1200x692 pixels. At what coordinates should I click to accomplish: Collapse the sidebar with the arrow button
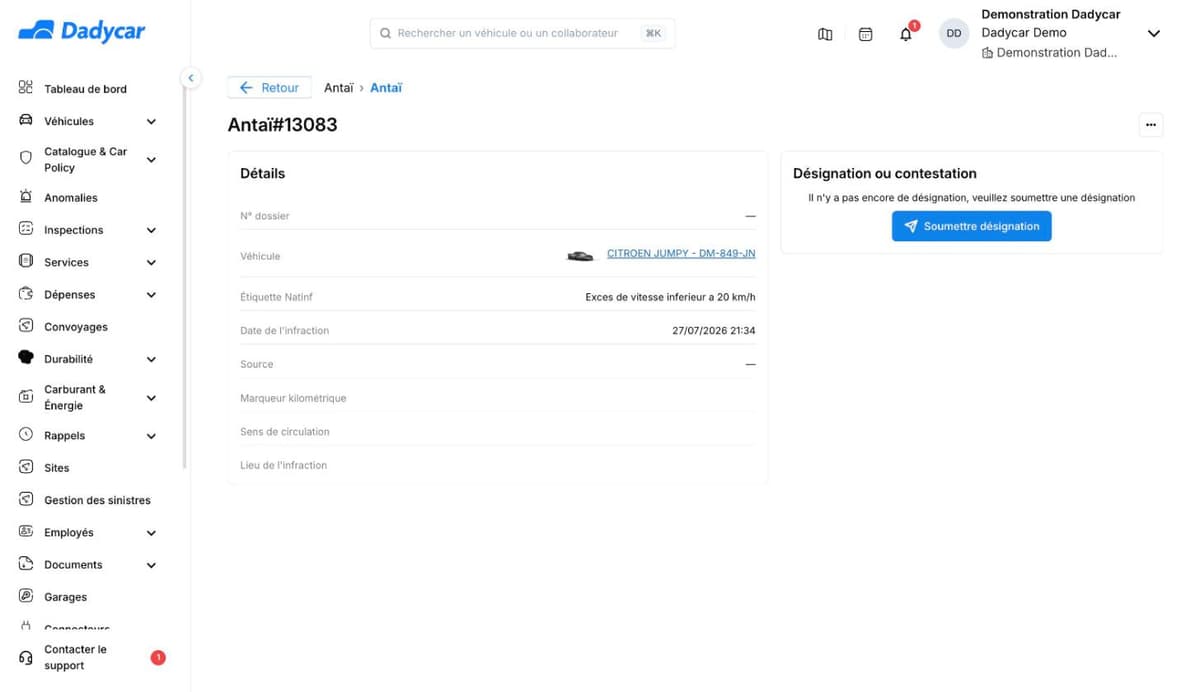point(190,78)
